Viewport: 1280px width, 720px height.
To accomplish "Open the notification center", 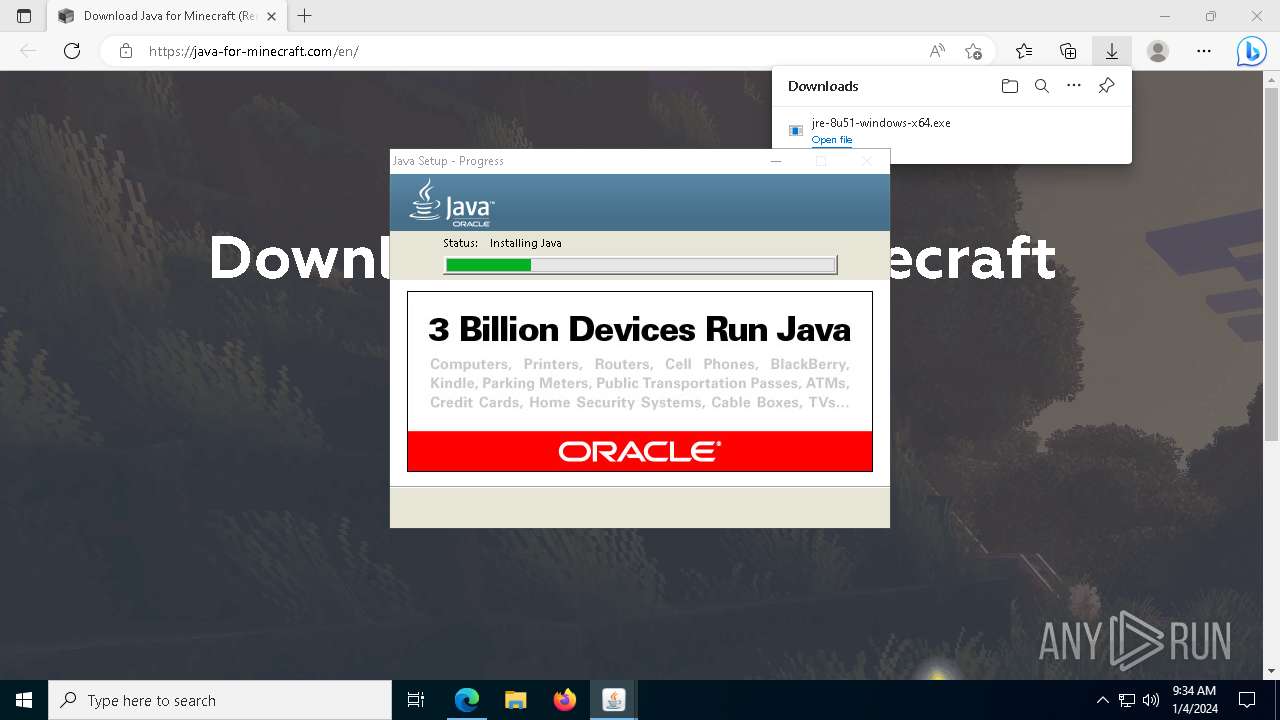I will coord(1247,700).
